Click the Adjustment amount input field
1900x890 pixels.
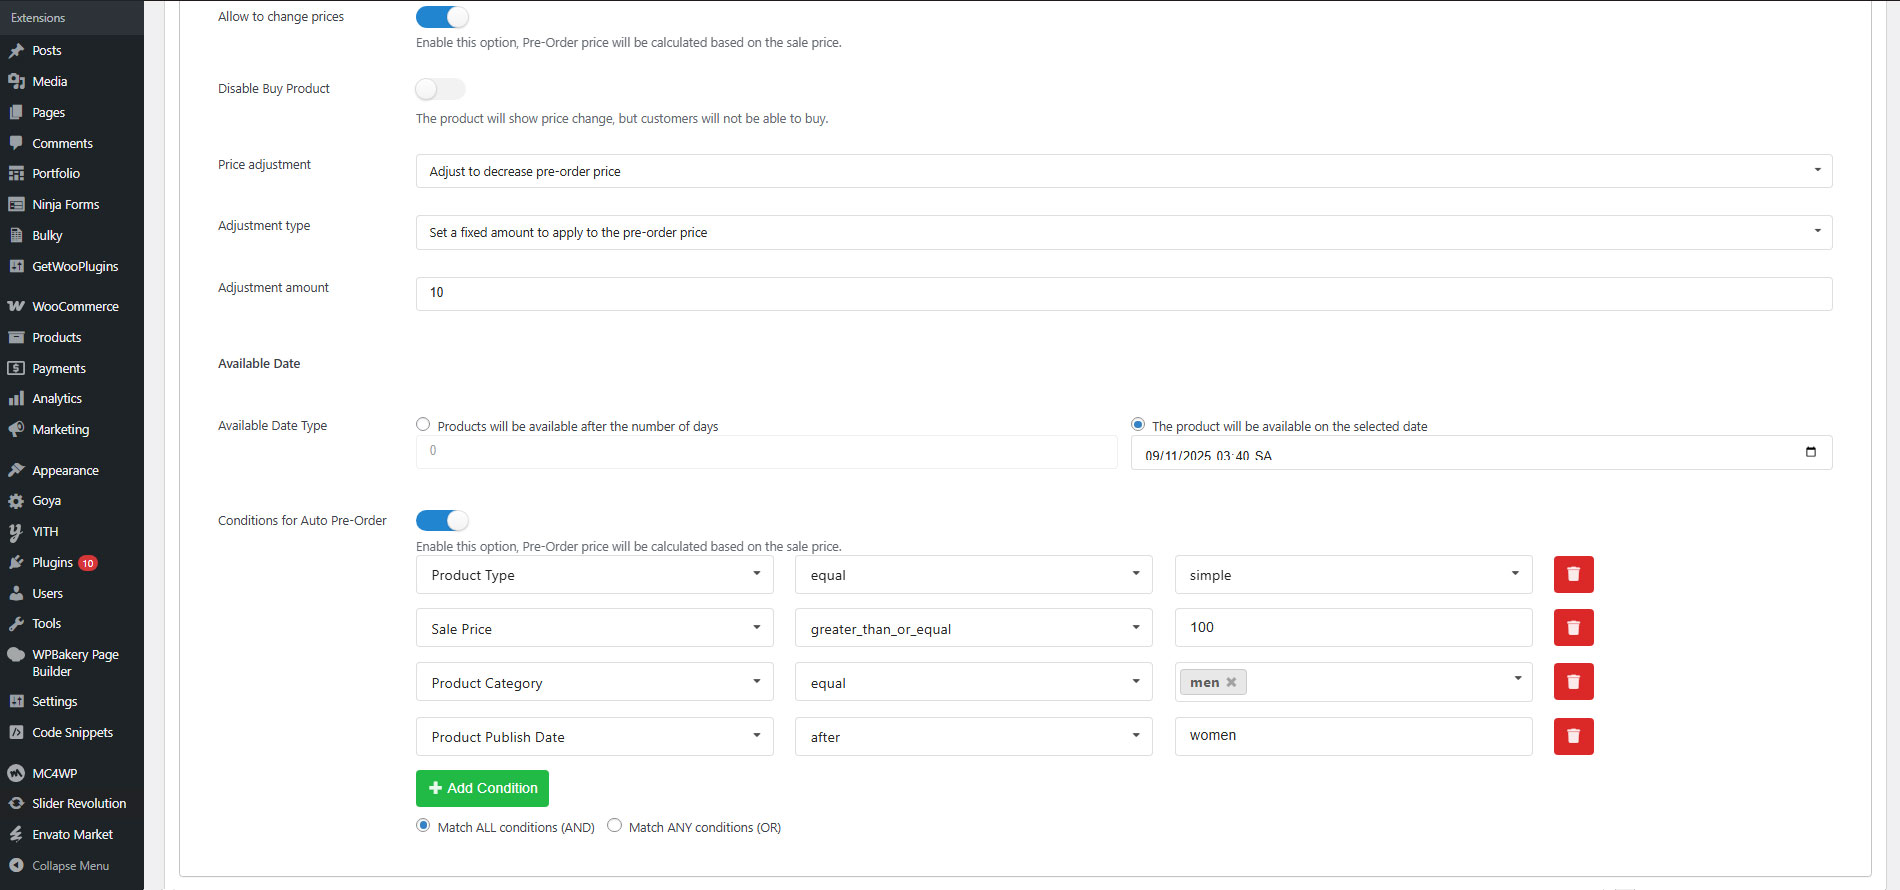pyautogui.click(x=1123, y=293)
